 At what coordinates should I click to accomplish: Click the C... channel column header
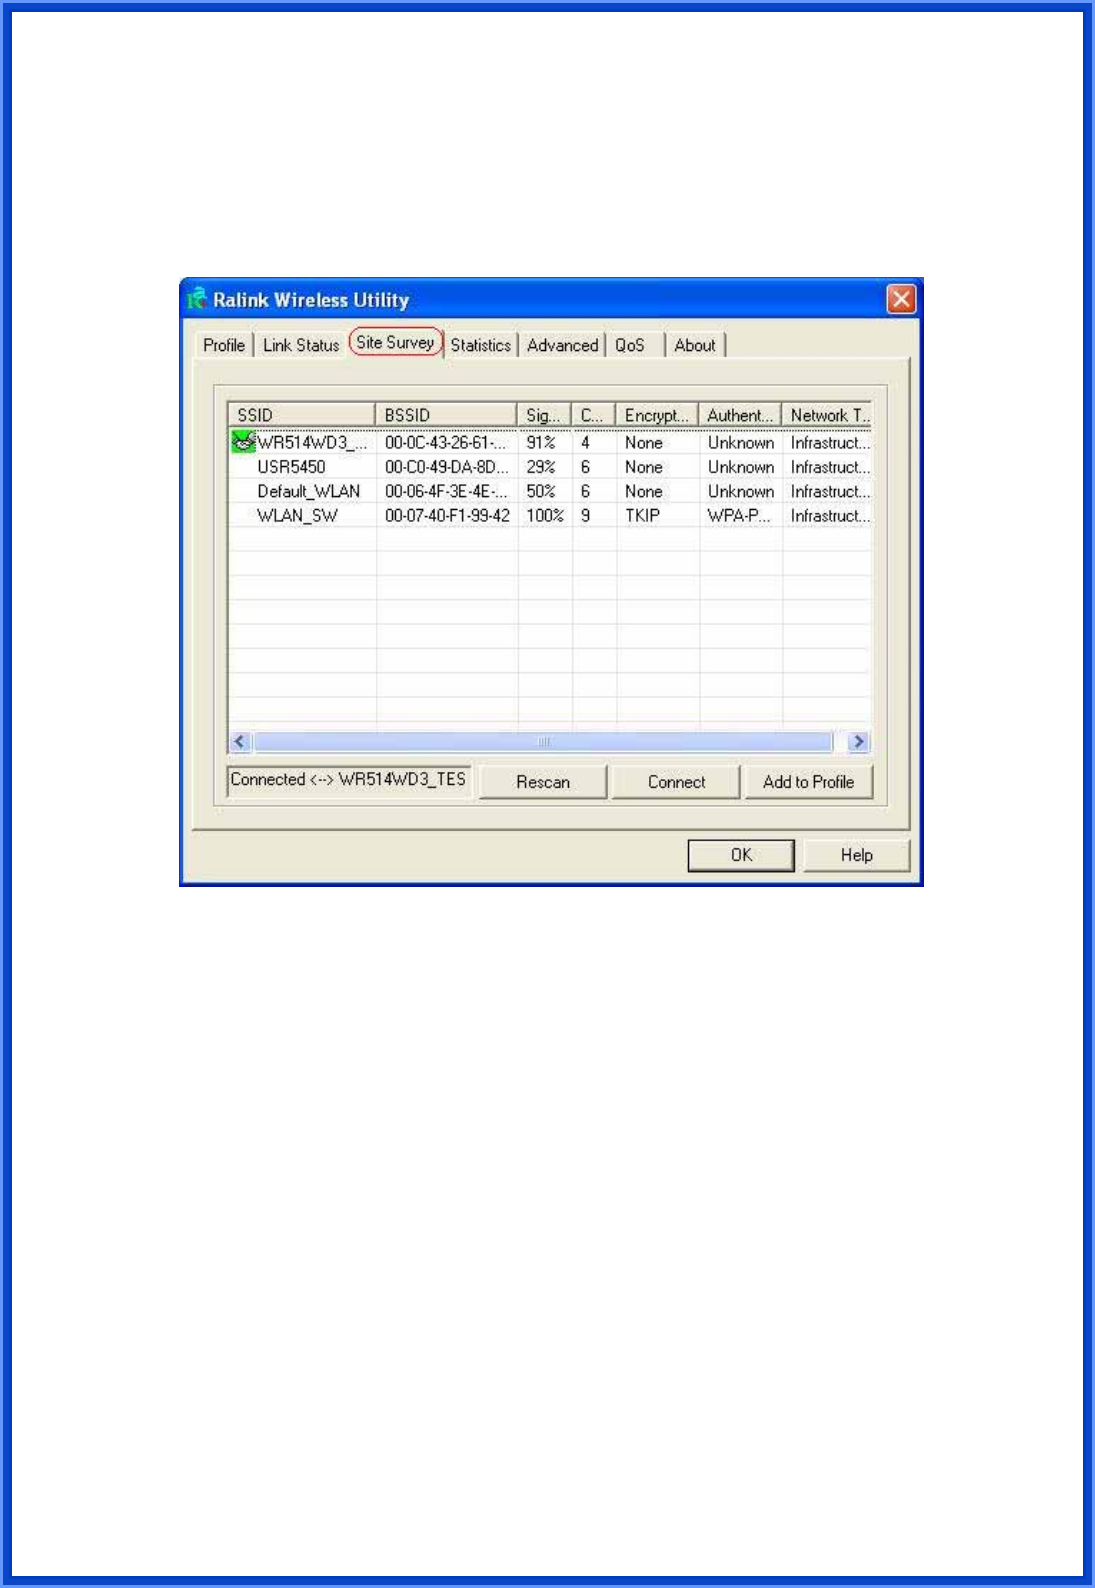[593, 415]
